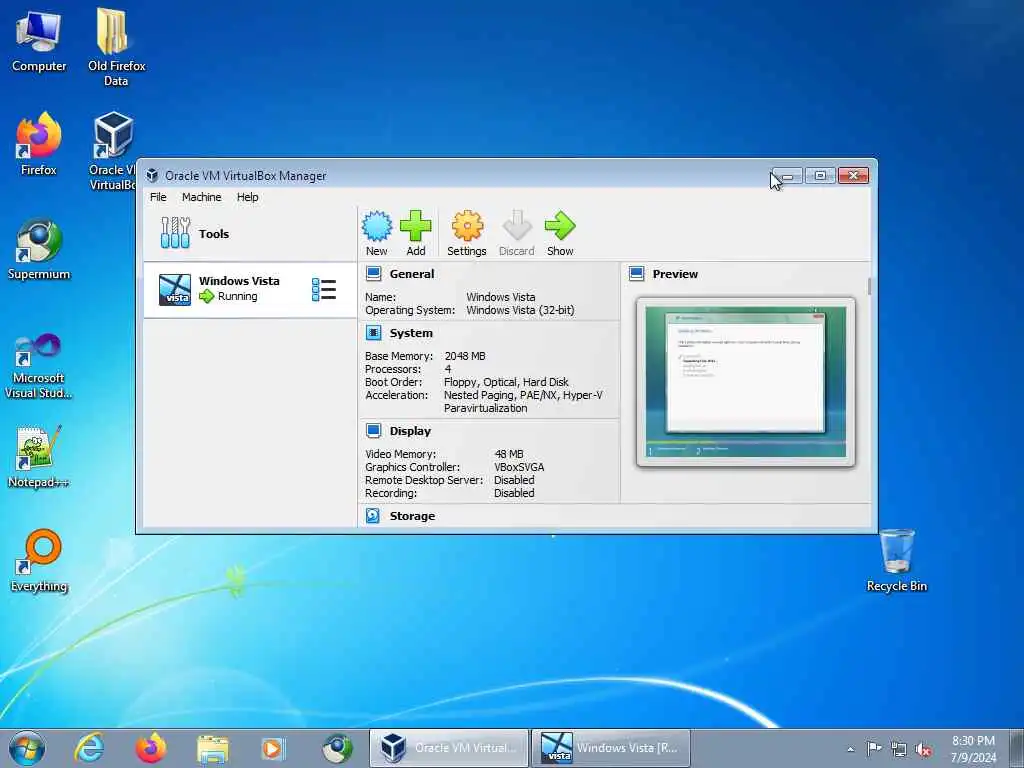Image resolution: width=1024 pixels, height=768 pixels.
Task: Open the File menu
Action: point(158,197)
